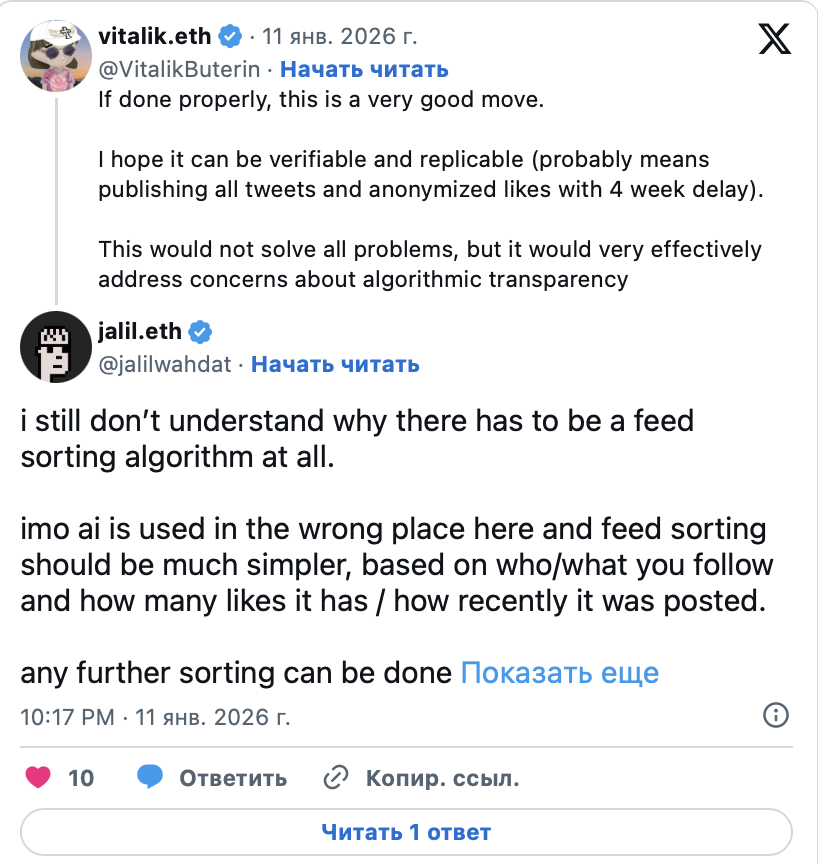The width and height of the screenshot is (818, 864).
Task: Click jalil.eth's verified badge
Action: [x=200, y=332]
